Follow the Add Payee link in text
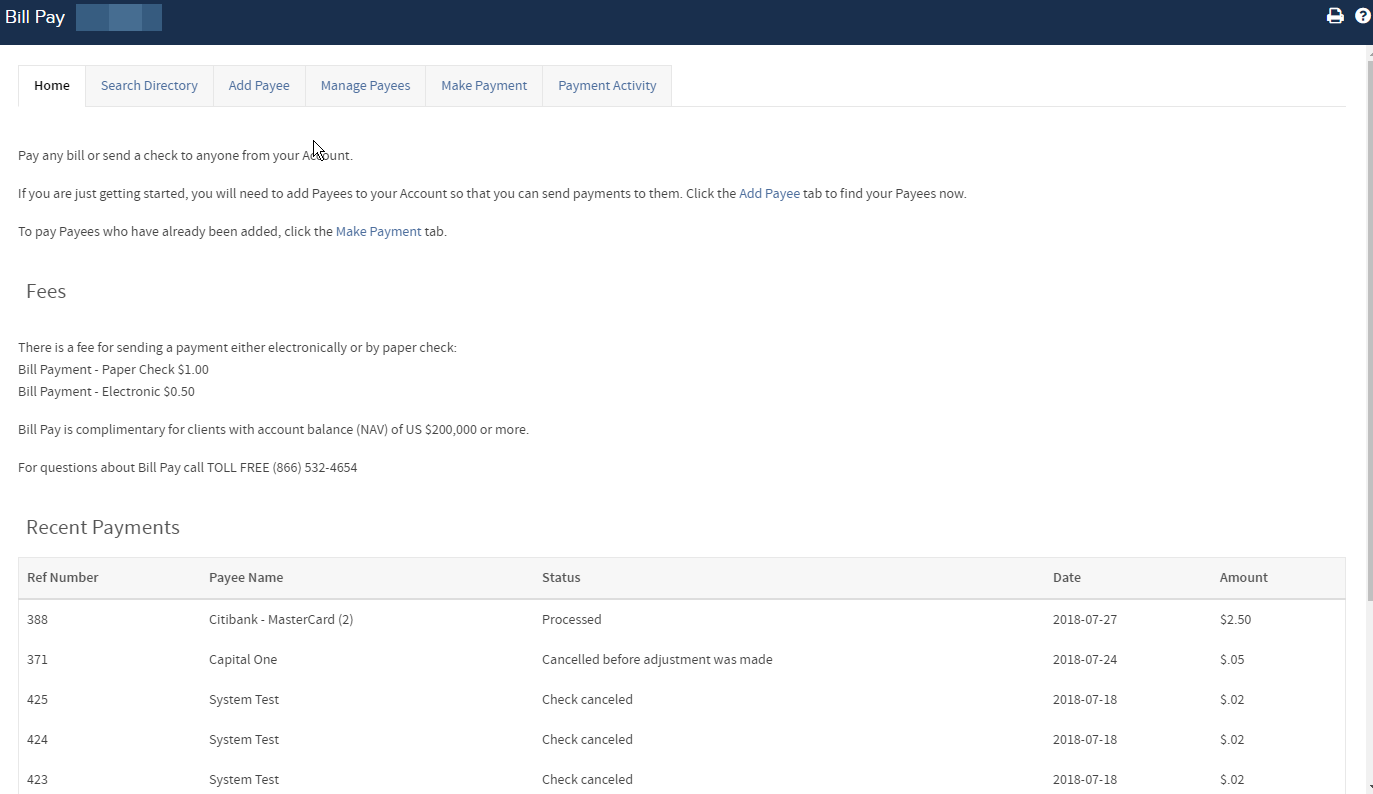Screen dimensions: 1373x794 tap(769, 194)
